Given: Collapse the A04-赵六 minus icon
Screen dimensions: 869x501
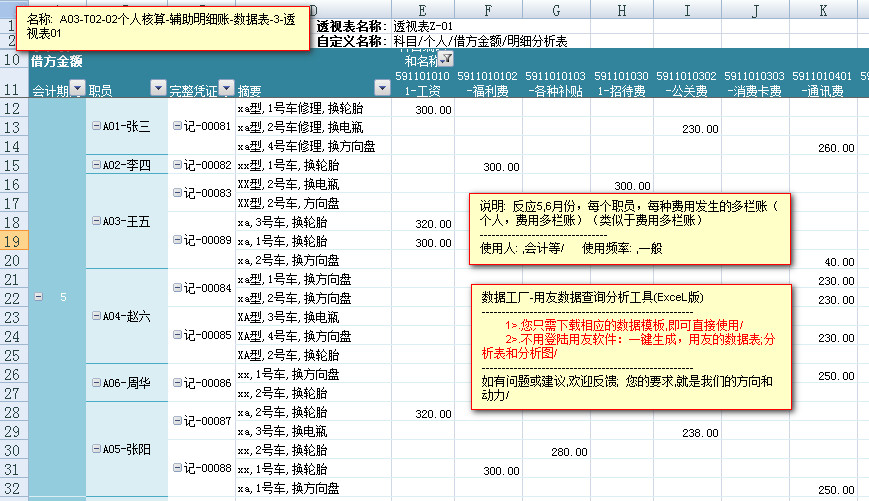Looking at the screenshot, I should 96,316.
